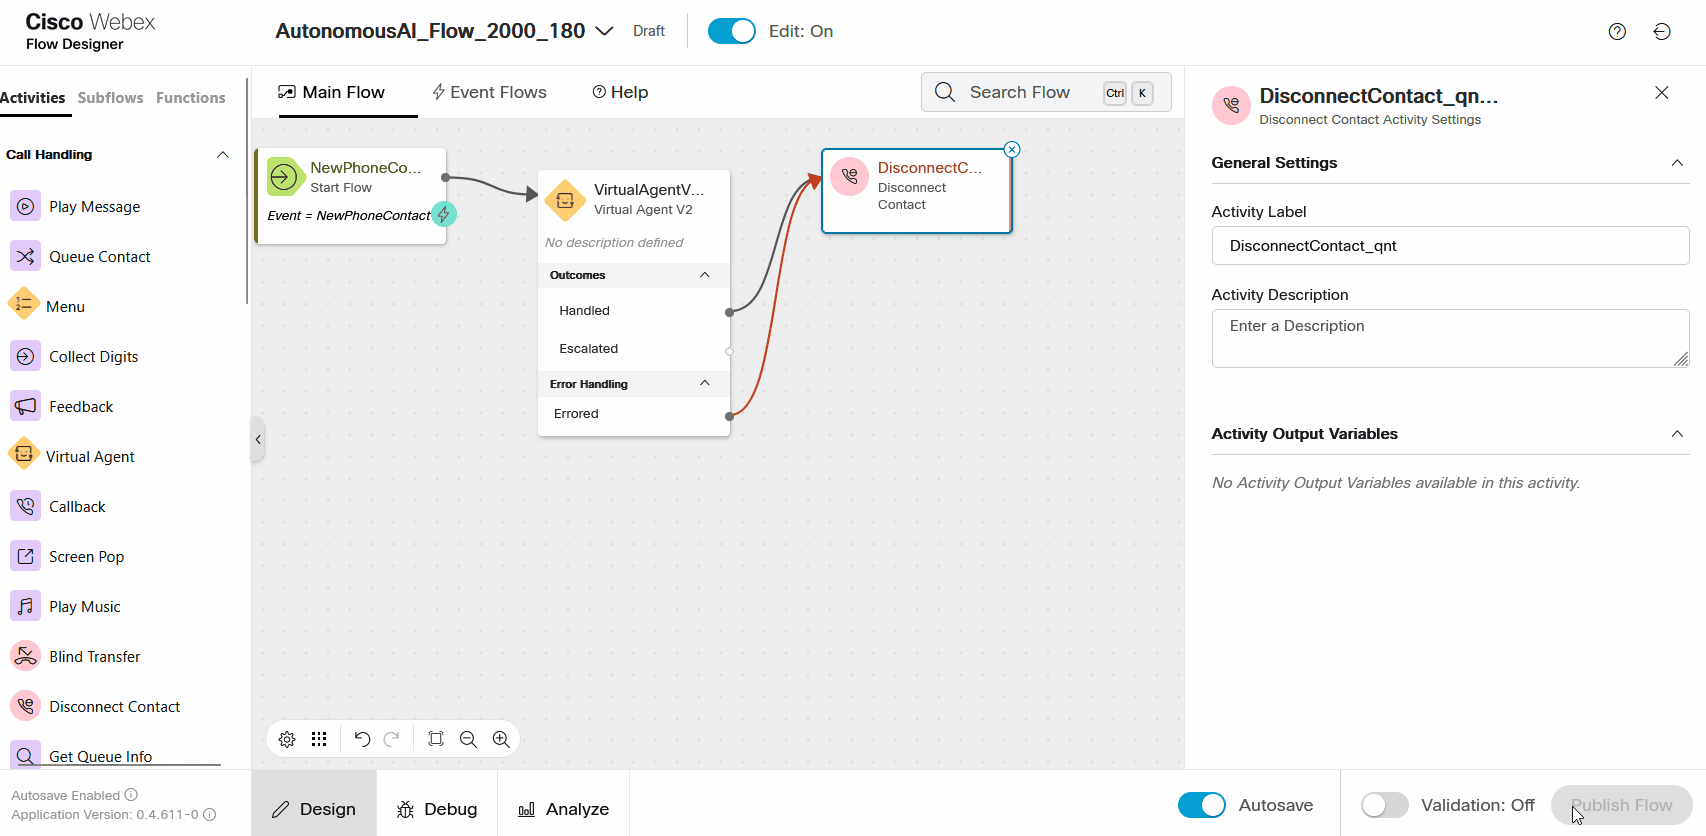The width and height of the screenshot is (1706, 836).
Task: Open canvas settings gear icon
Action: point(287,739)
